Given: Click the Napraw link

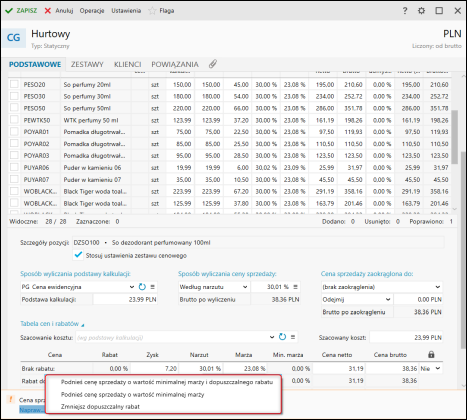Looking at the screenshot, I should (x=31, y=410).
